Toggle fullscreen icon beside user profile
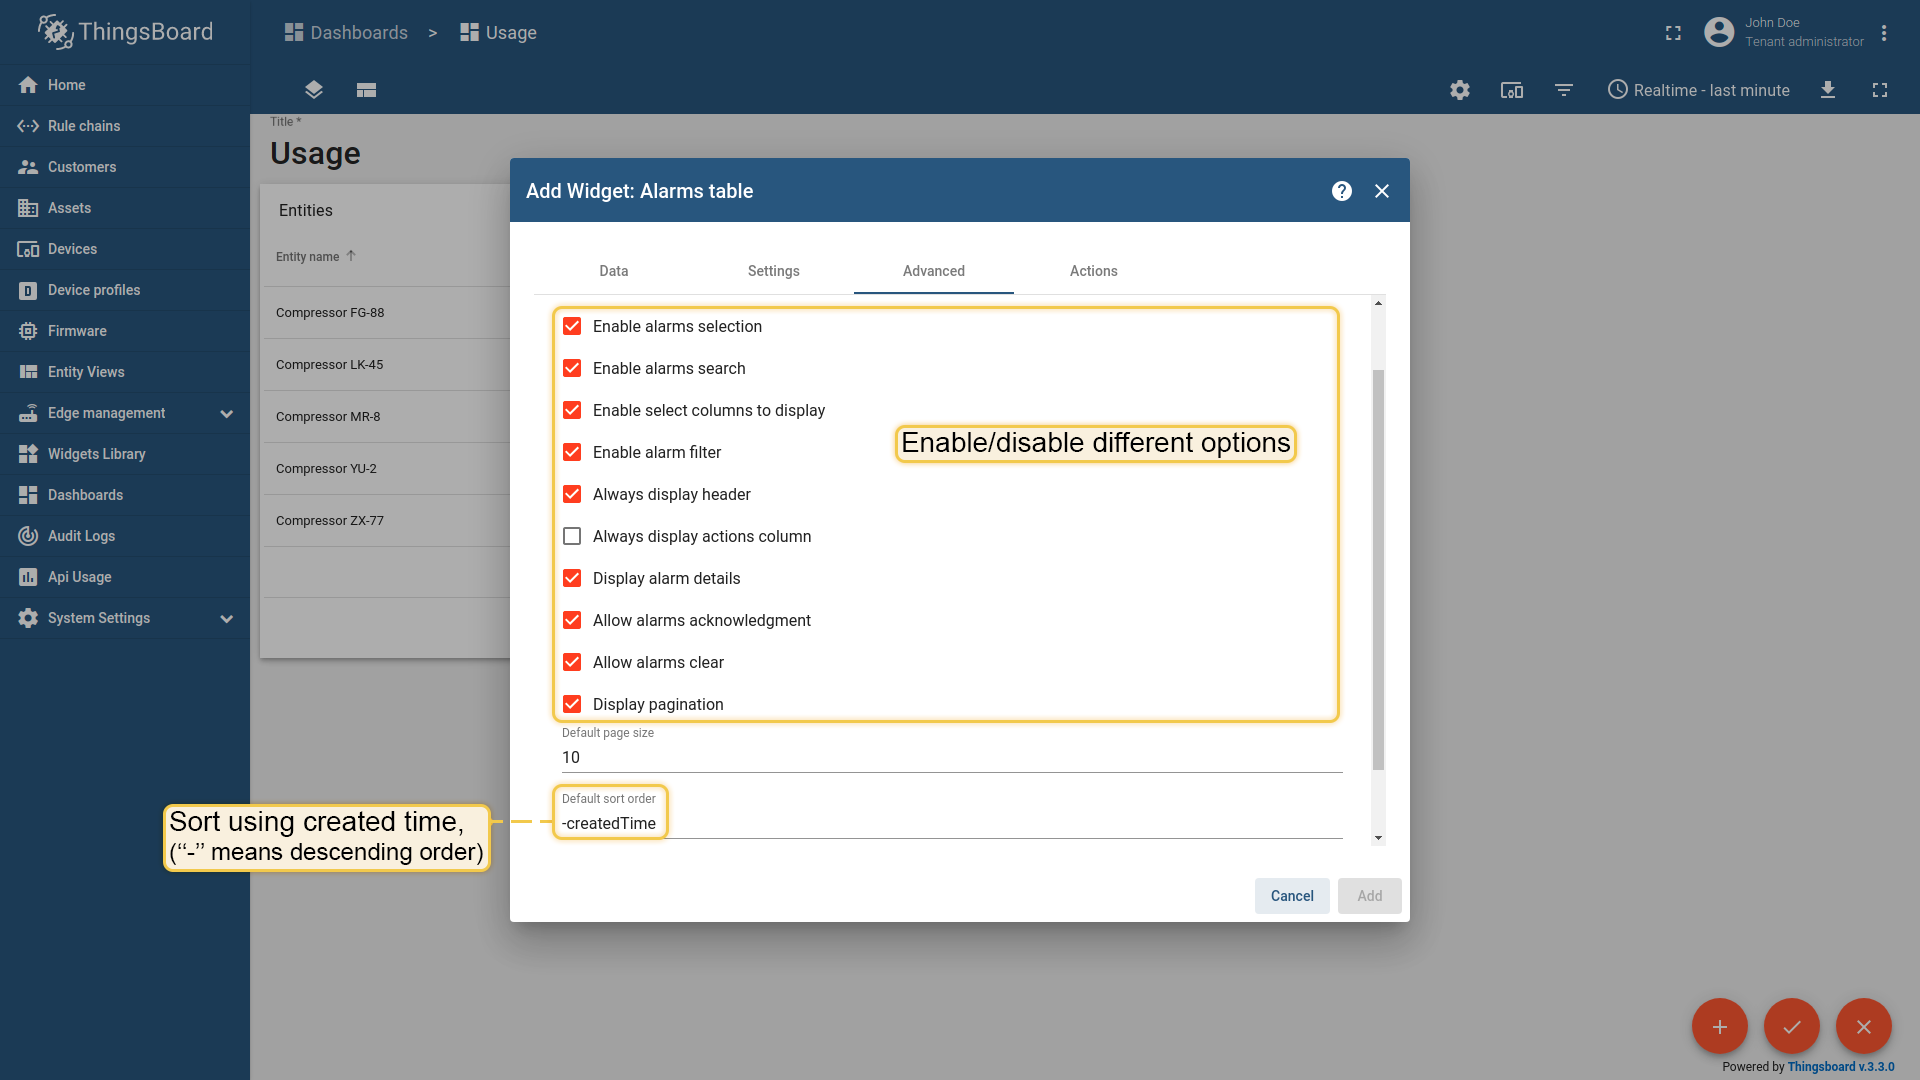 pyautogui.click(x=1673, y=33)
